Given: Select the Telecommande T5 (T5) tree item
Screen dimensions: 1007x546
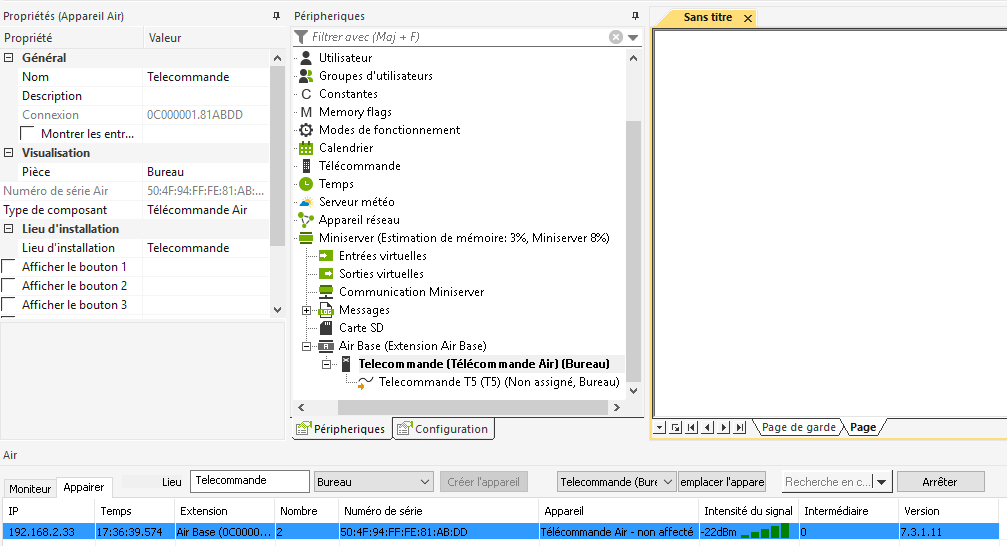Looking at the screenshot, I should point(499,382).
